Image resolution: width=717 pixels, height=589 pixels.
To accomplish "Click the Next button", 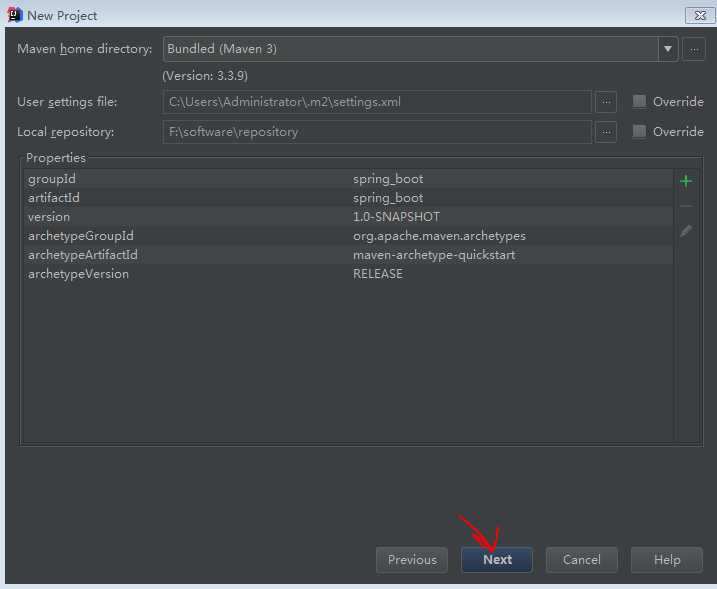I will 497,560.
